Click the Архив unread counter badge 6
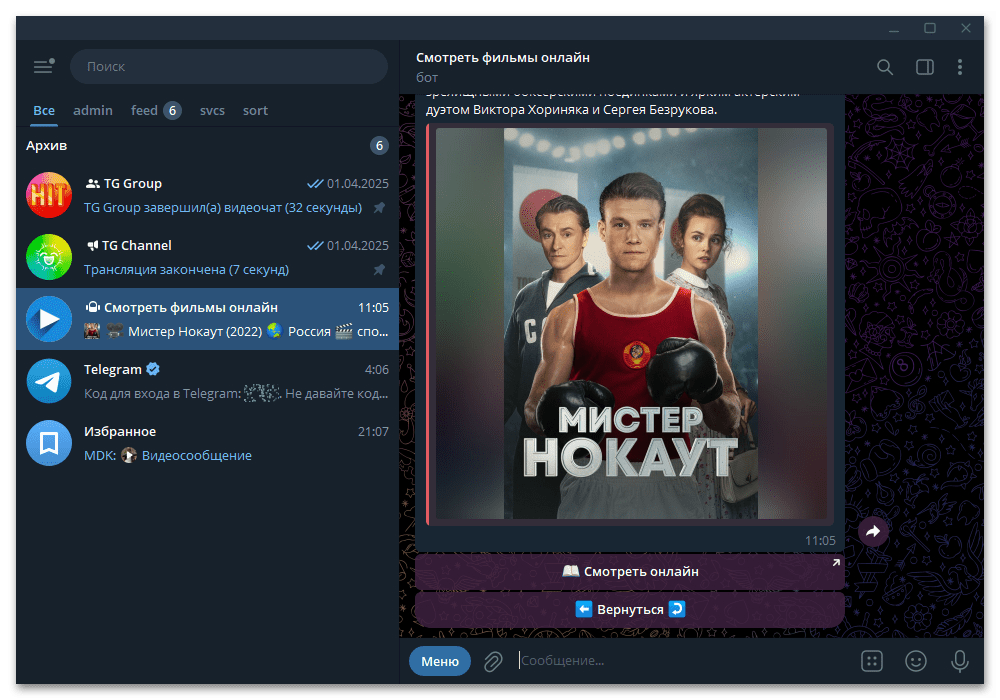The height and width of the screenshot is (700, 1000). (379, 145)
